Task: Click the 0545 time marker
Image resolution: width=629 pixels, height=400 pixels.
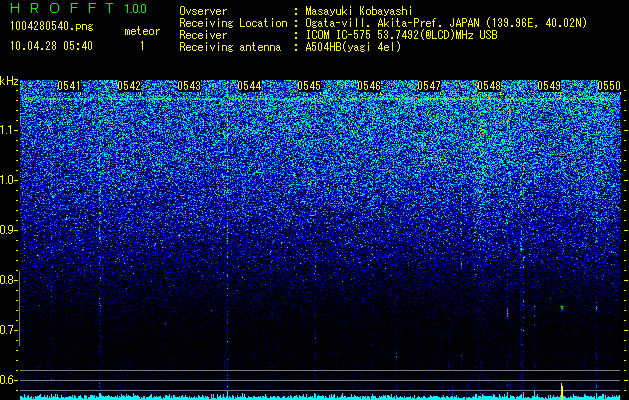Action: coord(309,86)
